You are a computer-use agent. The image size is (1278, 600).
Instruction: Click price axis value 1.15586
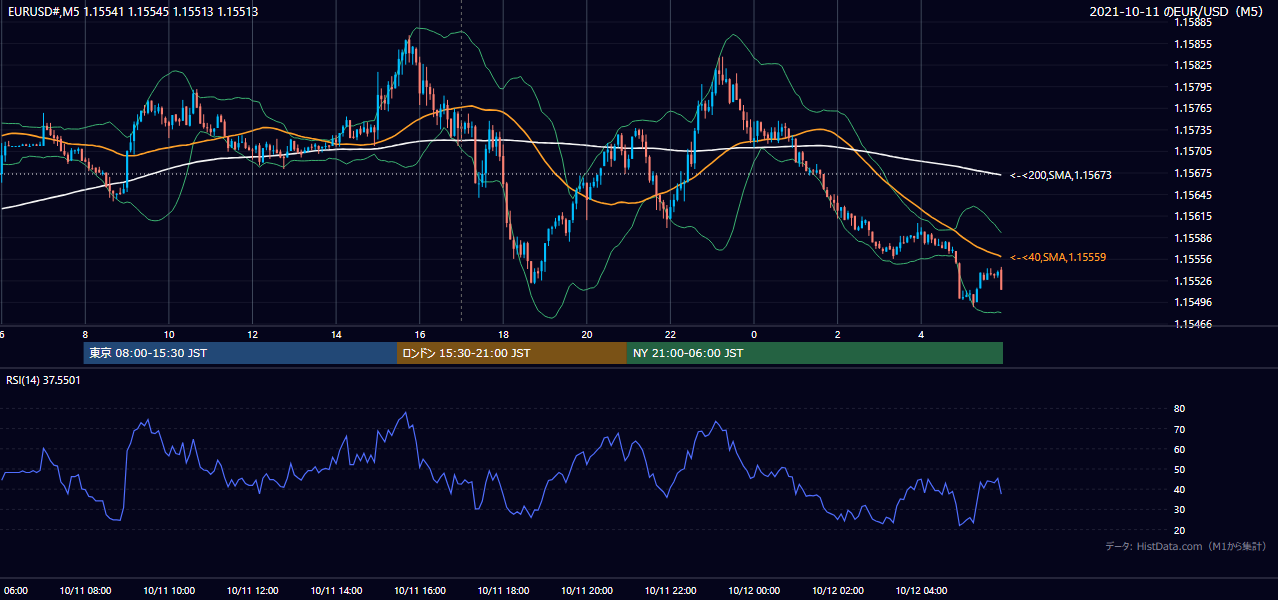(1194, 238)
